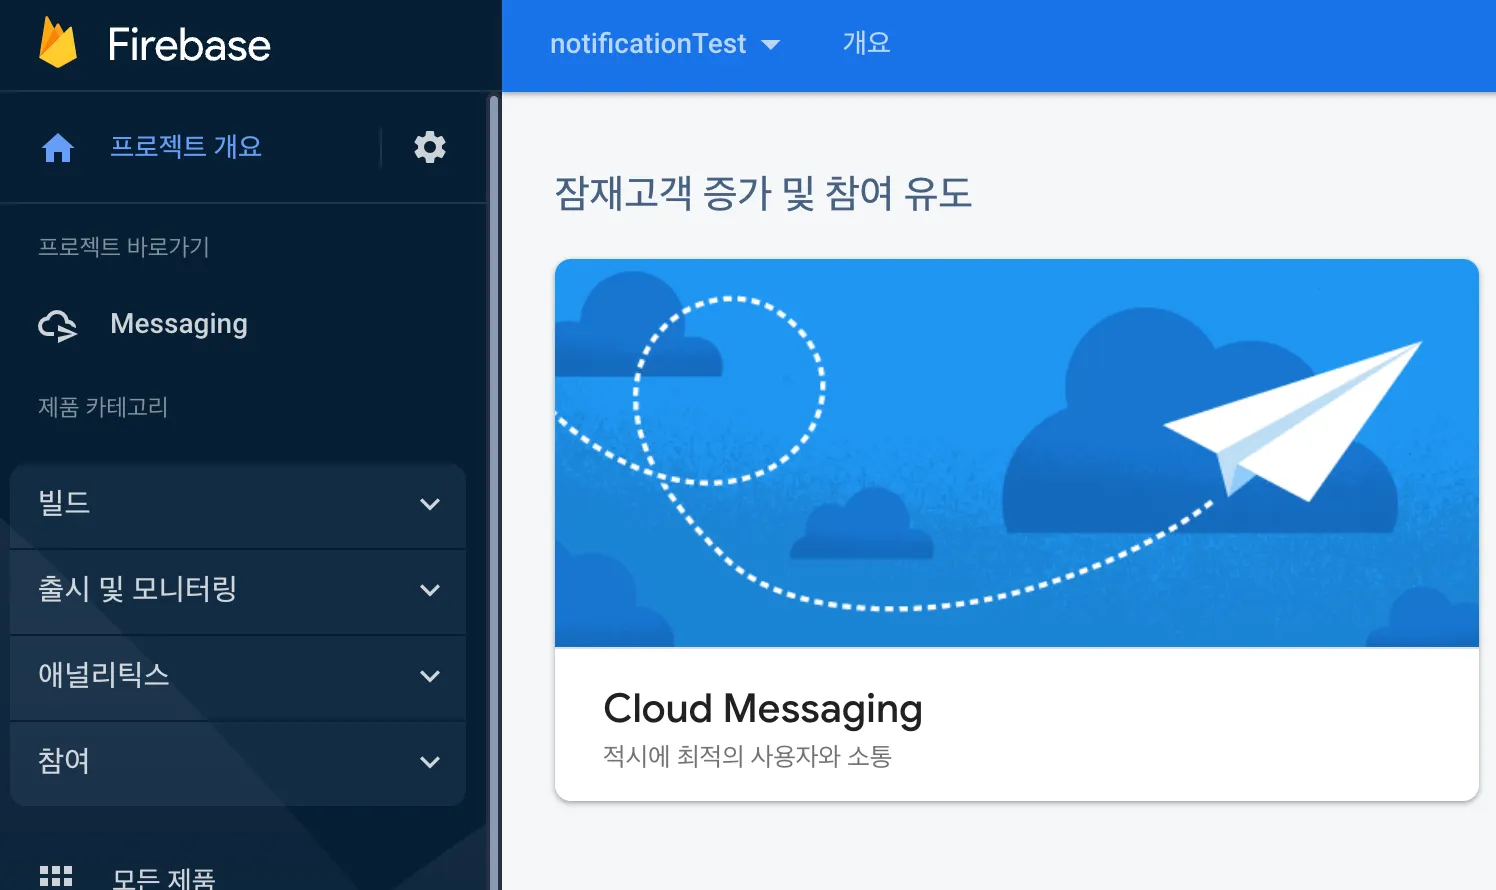This screenshot has width=1496, height=890.
Task: Click the paper plane banner image
Action: click(1017, 453)
